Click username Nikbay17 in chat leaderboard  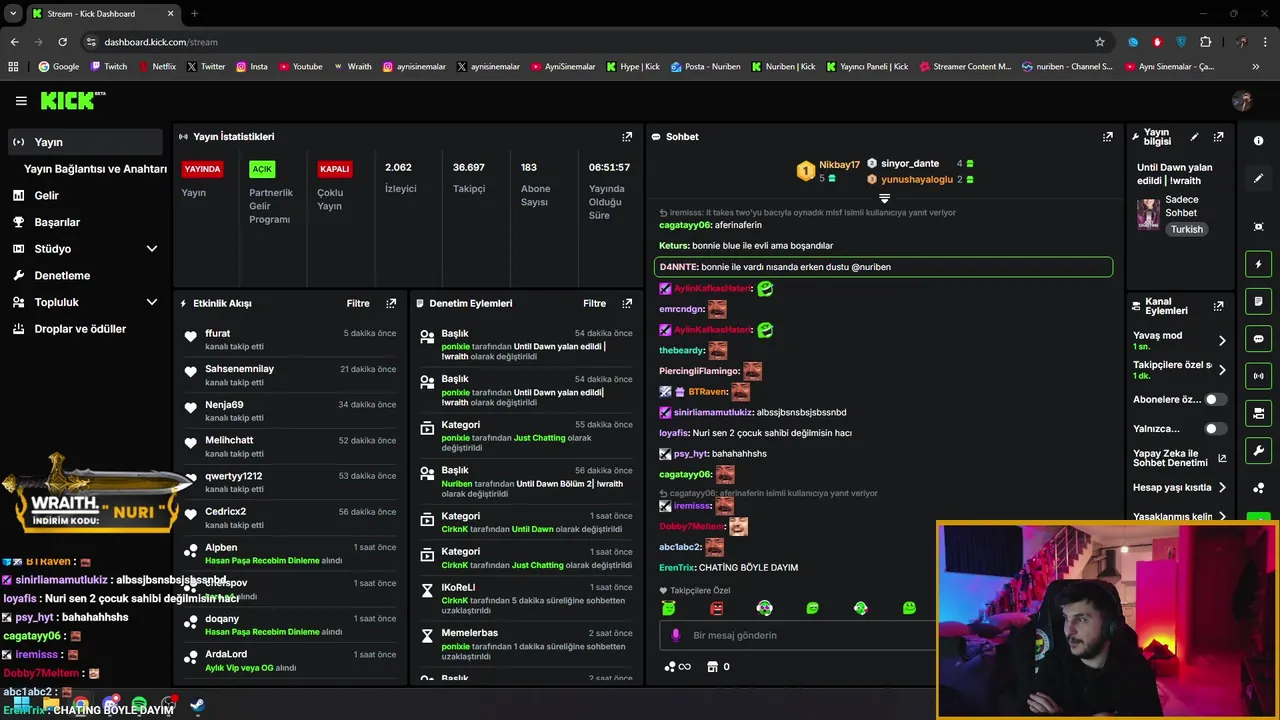pos(839,165)
